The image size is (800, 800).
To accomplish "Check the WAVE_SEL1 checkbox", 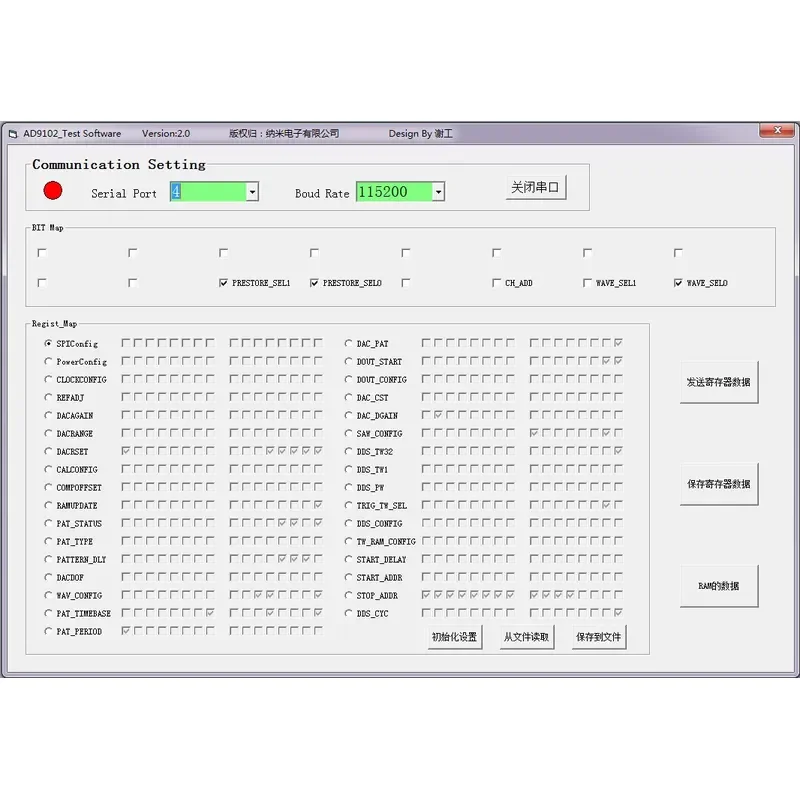I will pos(587,283).
